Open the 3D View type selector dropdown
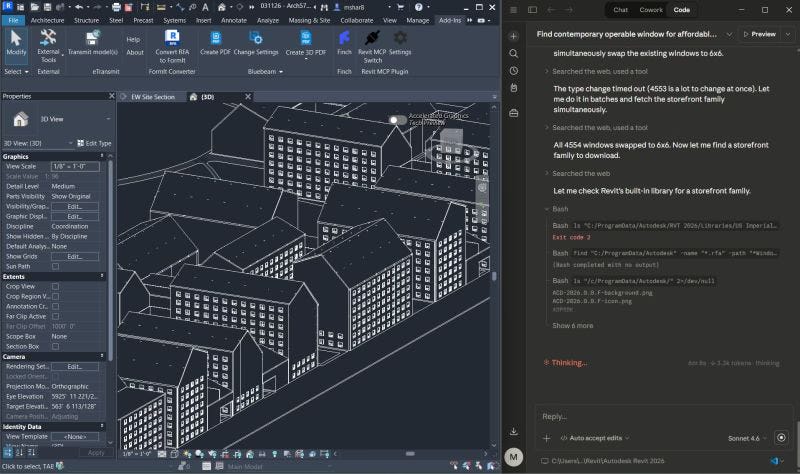 (108, 119)
